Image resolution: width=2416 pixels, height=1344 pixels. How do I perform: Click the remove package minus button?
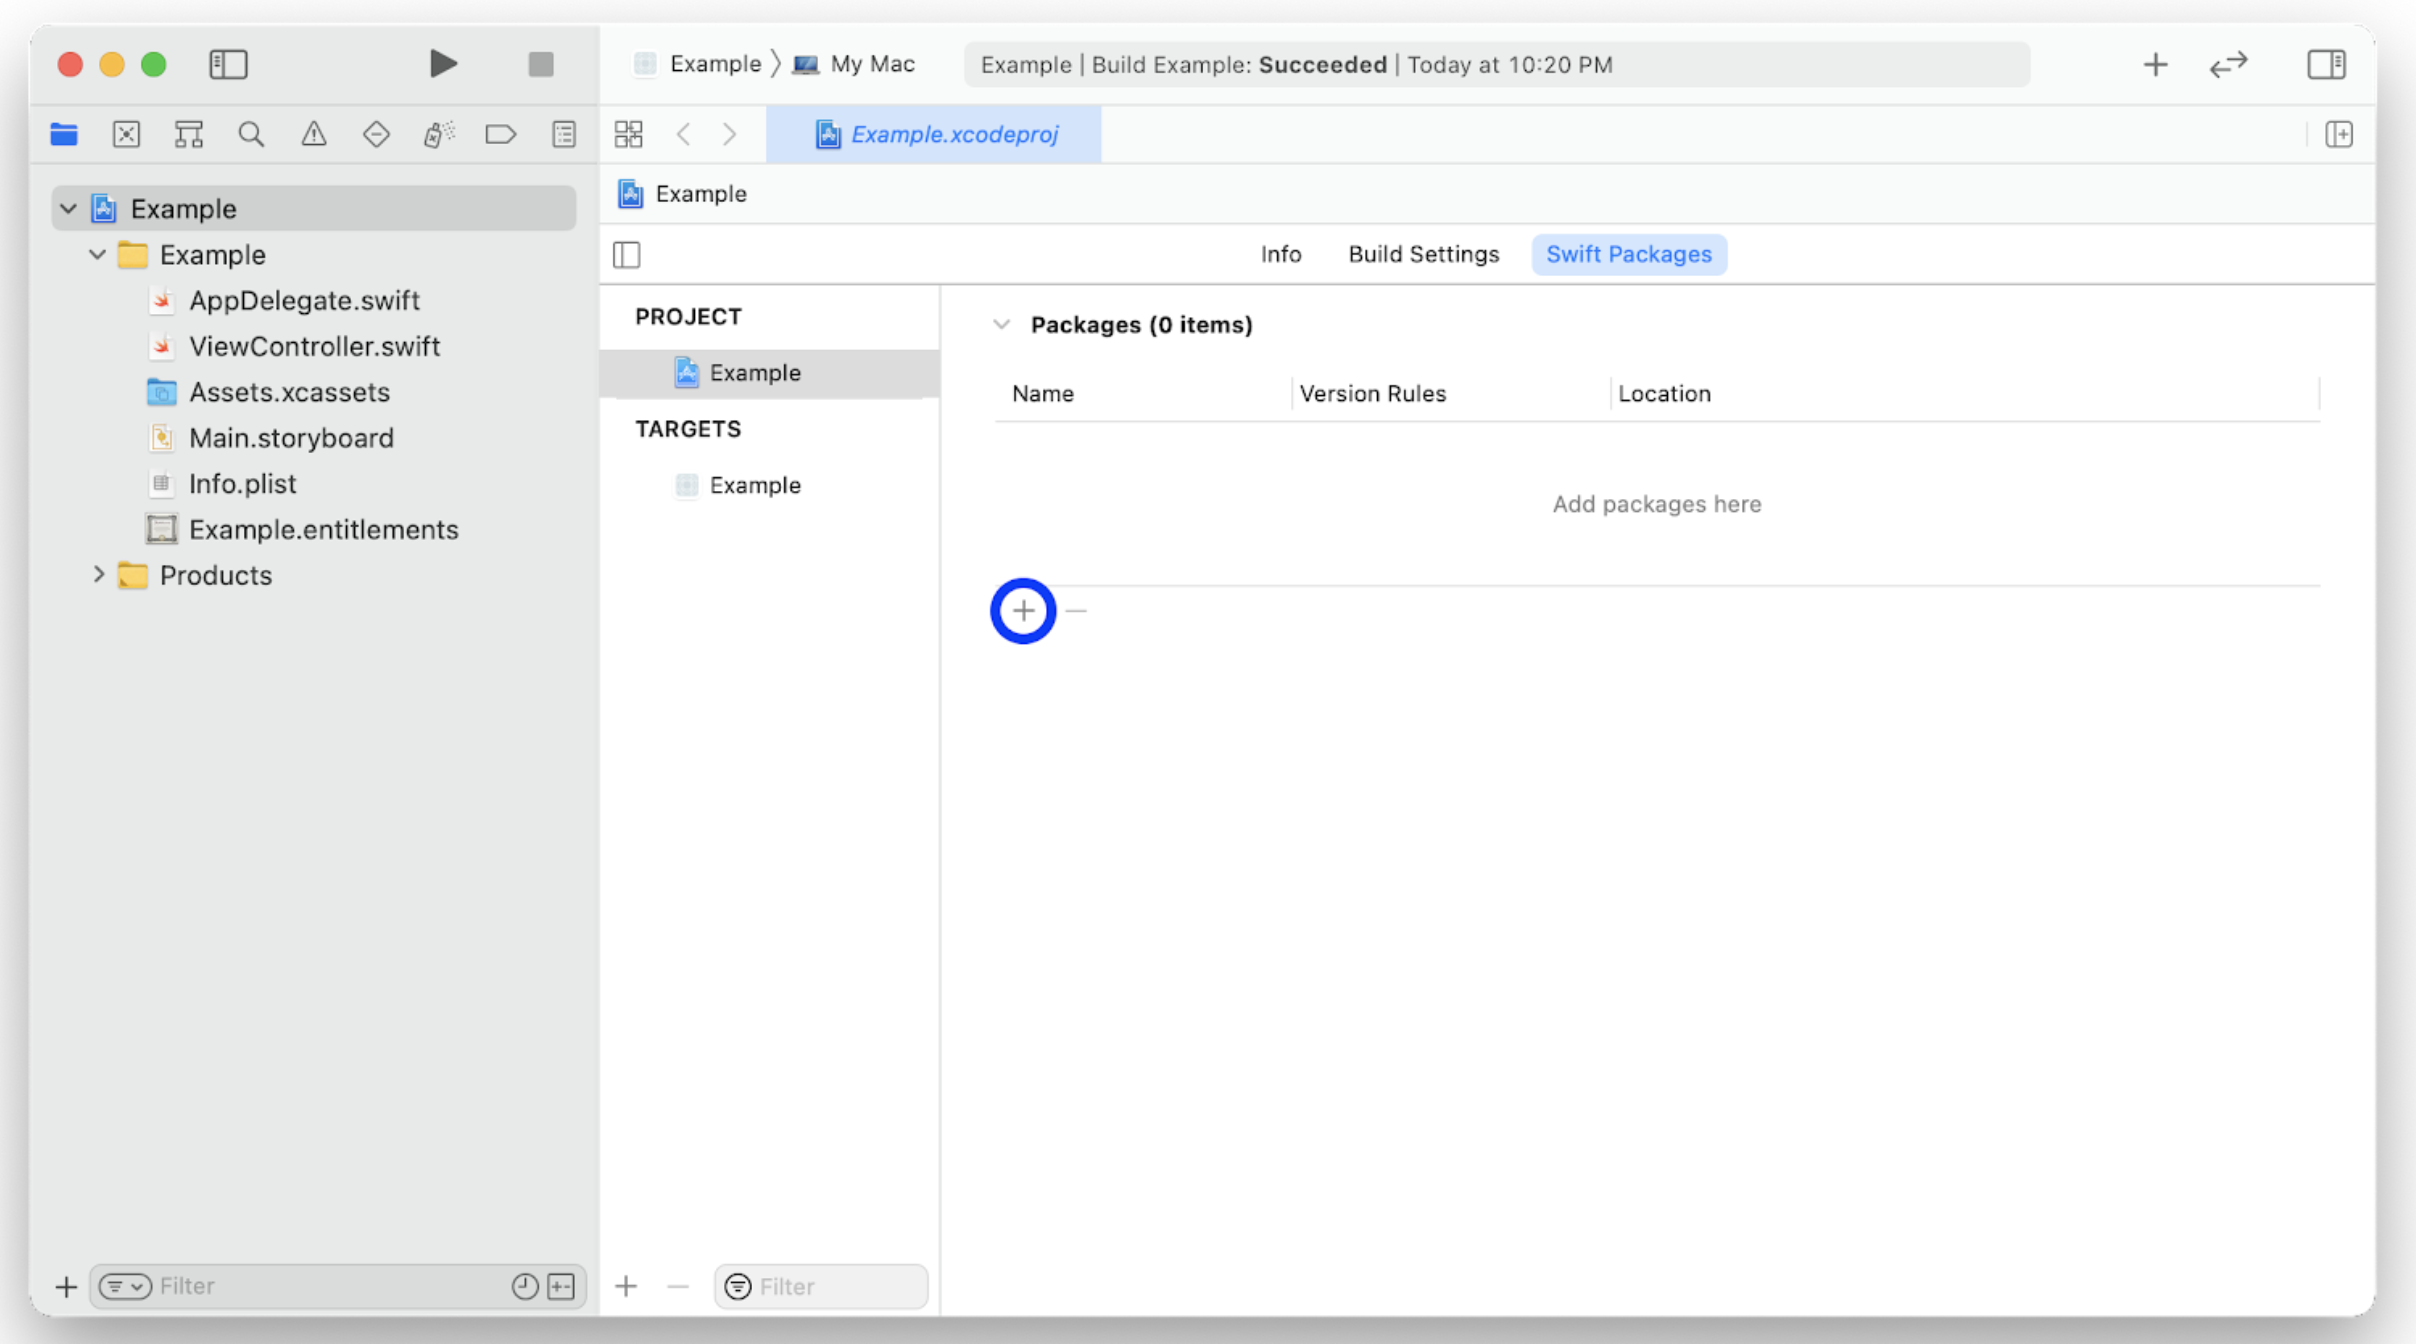coord(1076,610)
